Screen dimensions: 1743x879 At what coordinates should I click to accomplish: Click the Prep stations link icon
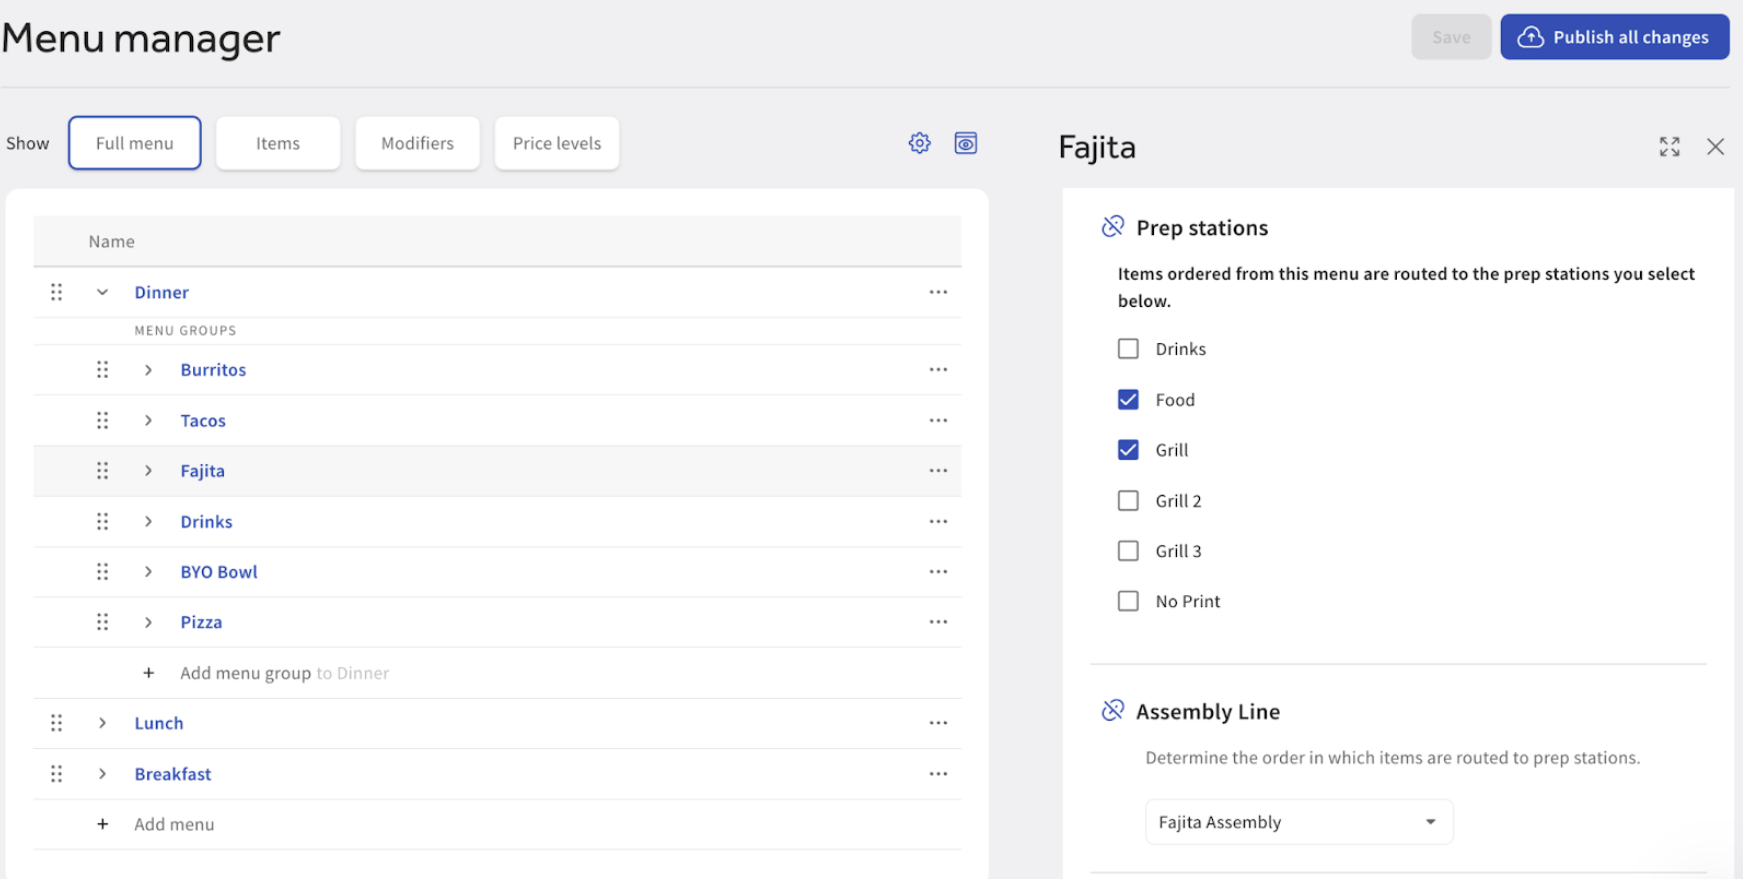[1112, 227]
